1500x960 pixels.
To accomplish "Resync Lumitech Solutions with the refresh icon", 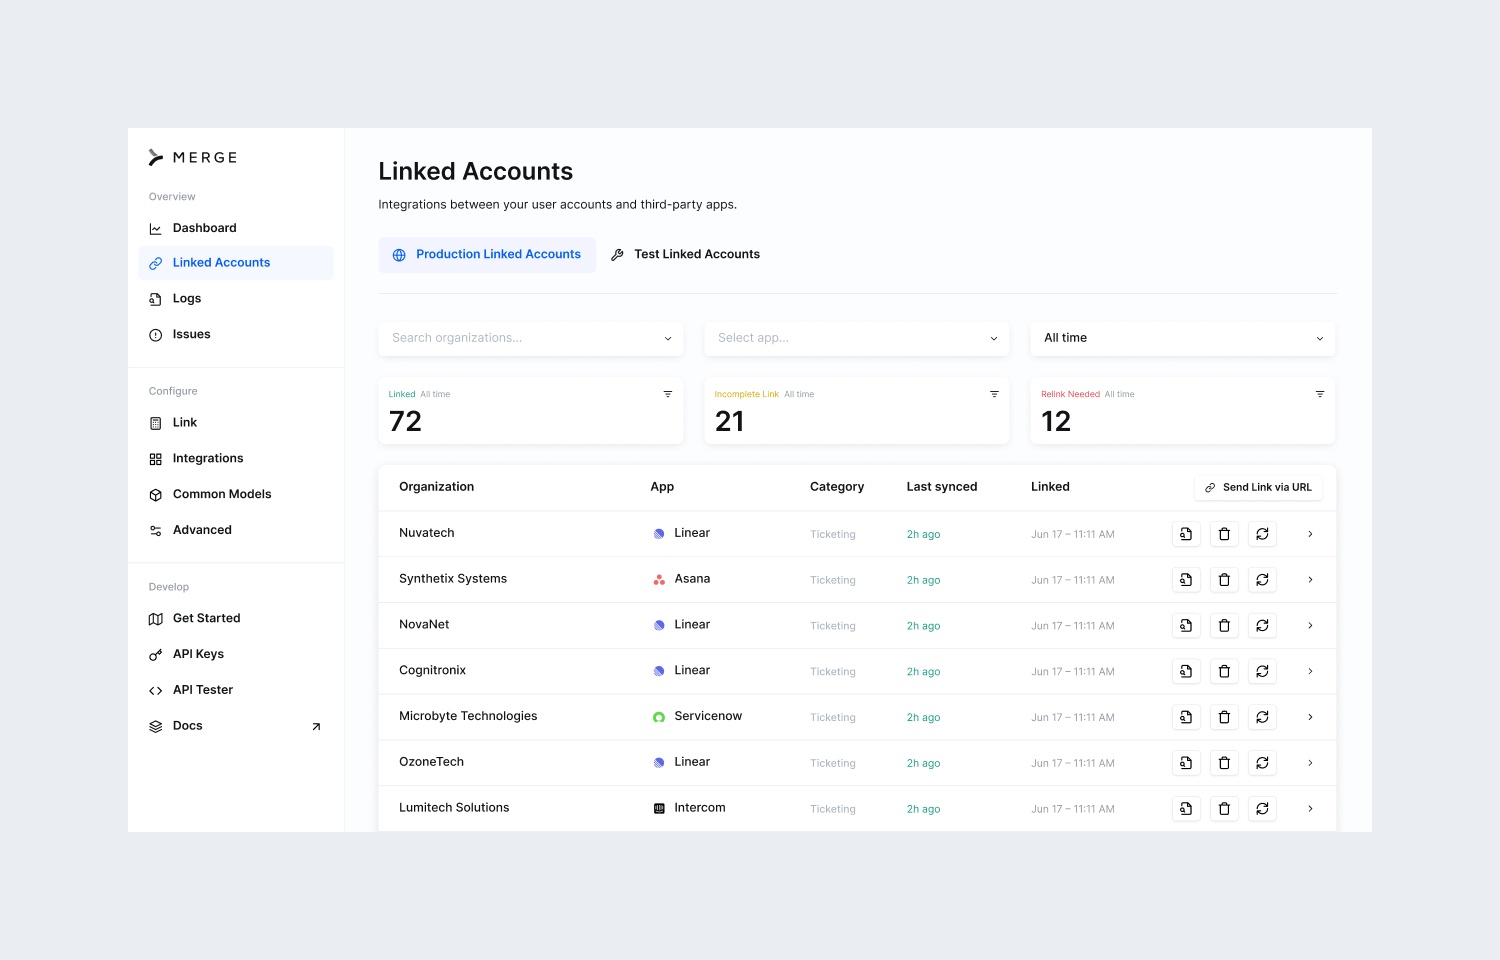I will [x=1263, y=809].
